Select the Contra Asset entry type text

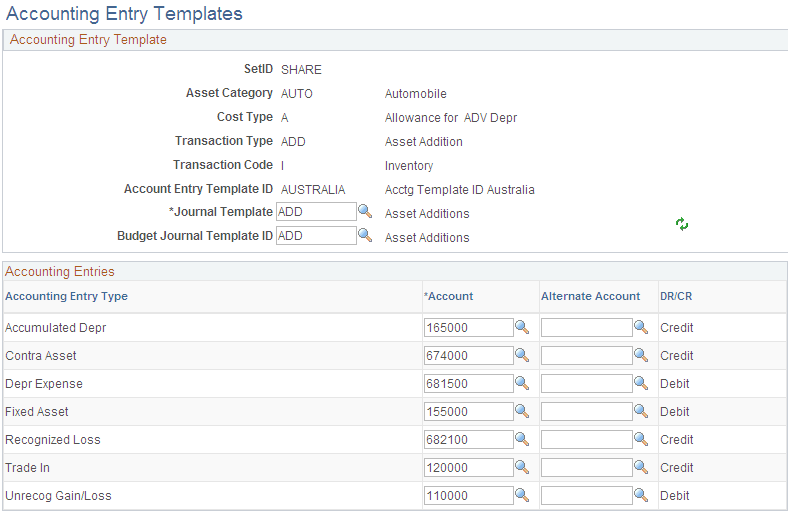coord(41,356)
